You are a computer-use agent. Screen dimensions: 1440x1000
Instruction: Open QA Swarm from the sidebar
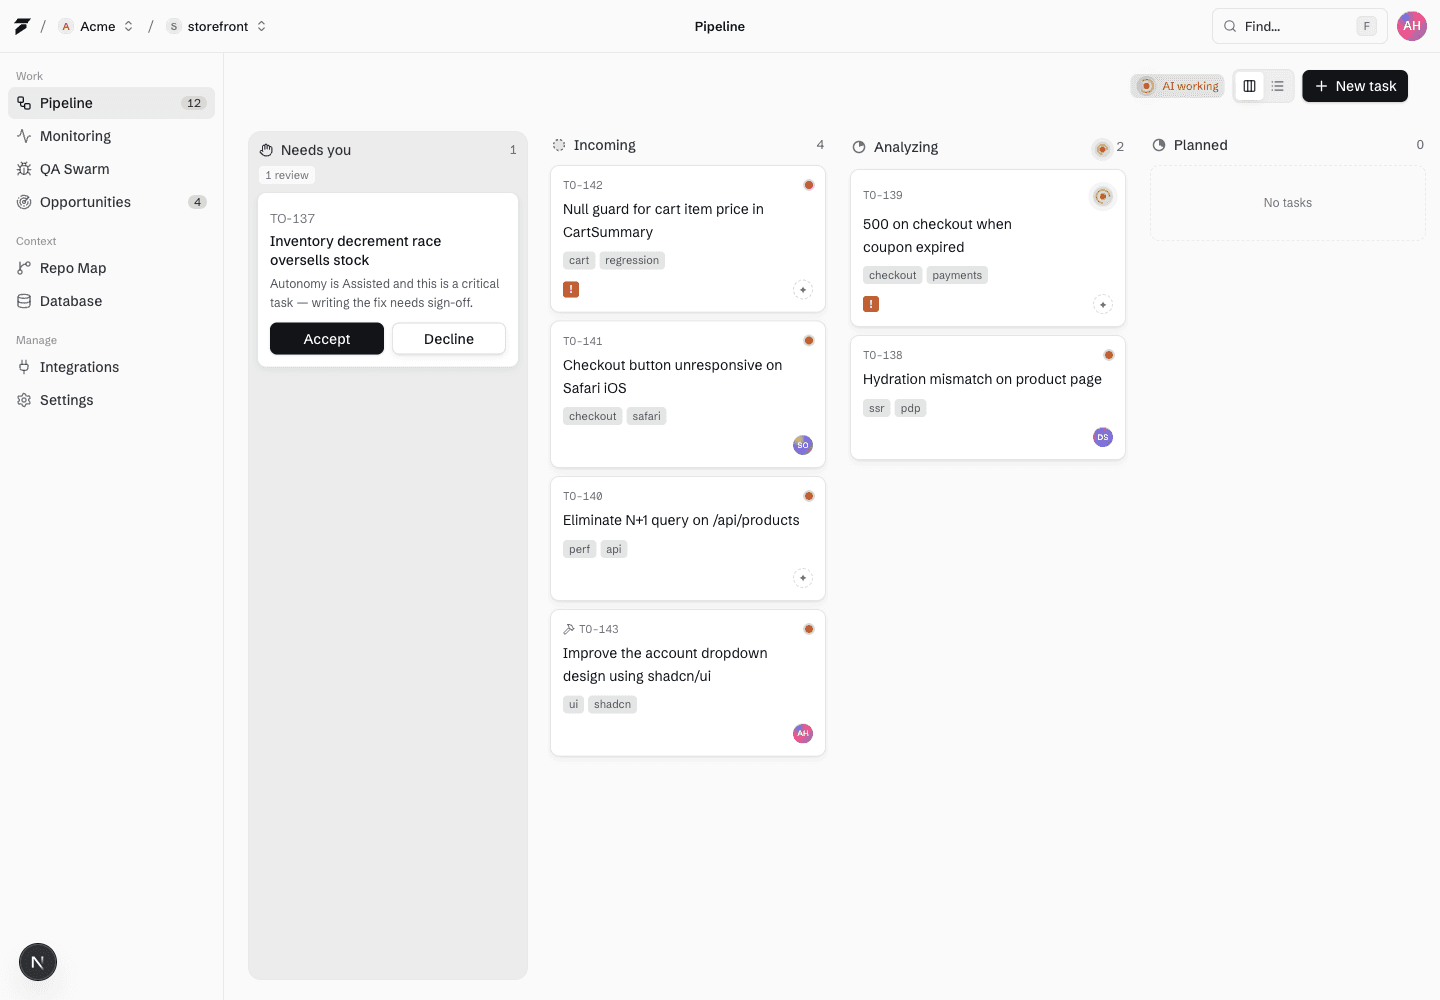click(x=111, y=169)
